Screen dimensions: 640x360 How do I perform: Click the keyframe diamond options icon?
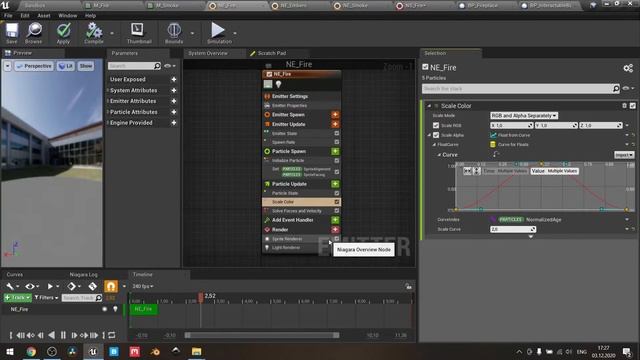[71, 287]
